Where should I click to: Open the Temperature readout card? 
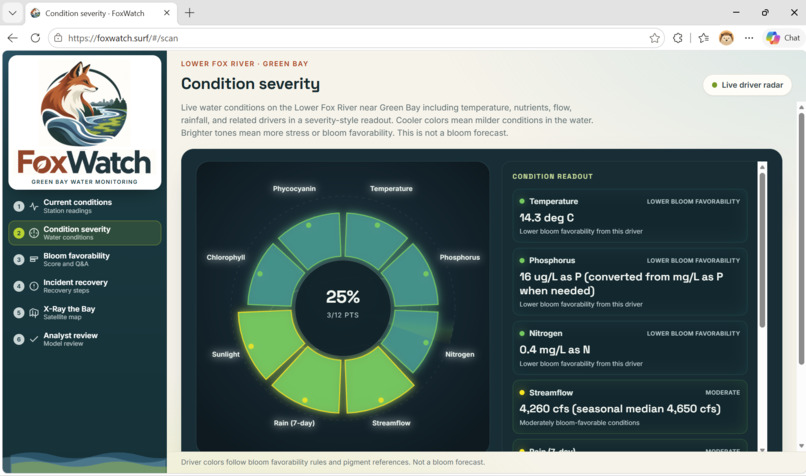[x=630, y=216]
